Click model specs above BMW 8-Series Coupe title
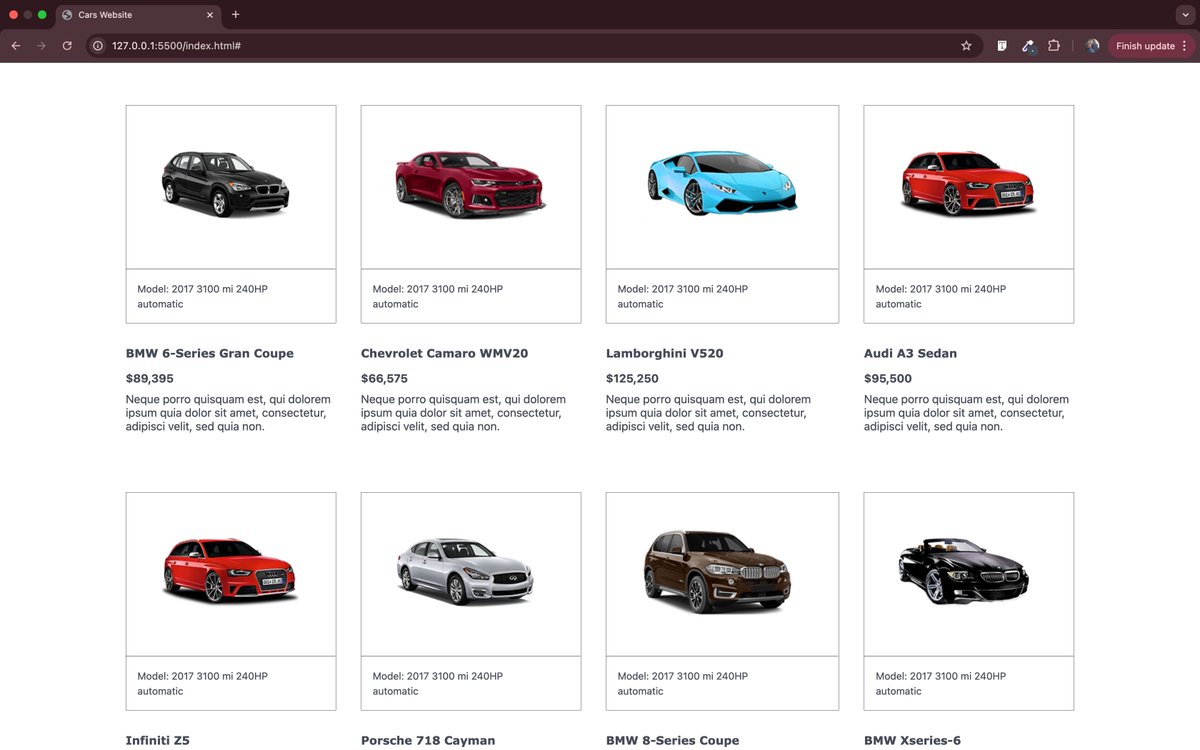 pos(683,684)
